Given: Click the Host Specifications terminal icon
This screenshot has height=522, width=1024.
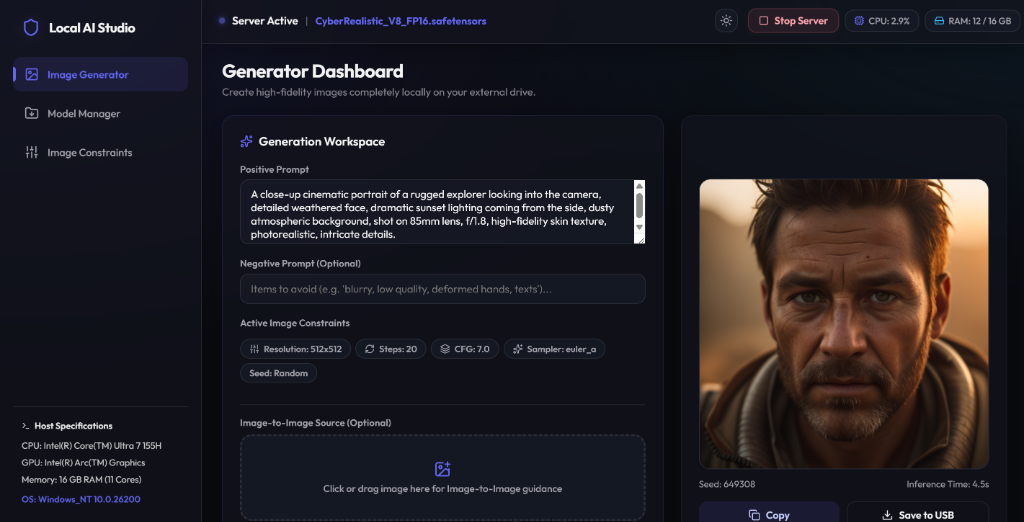Looking at the screenshot, I should click(x=25, y=426).
